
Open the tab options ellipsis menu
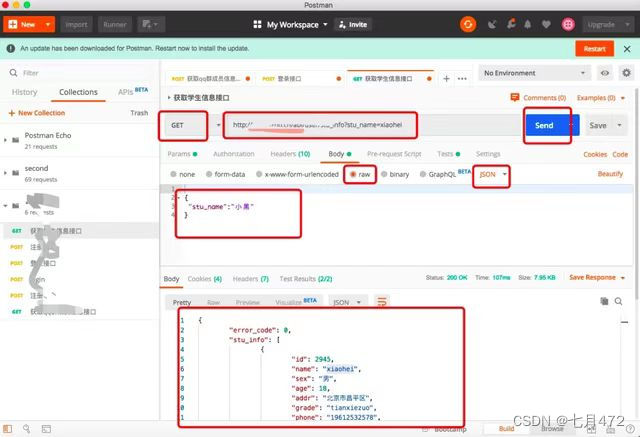(462, 79)
